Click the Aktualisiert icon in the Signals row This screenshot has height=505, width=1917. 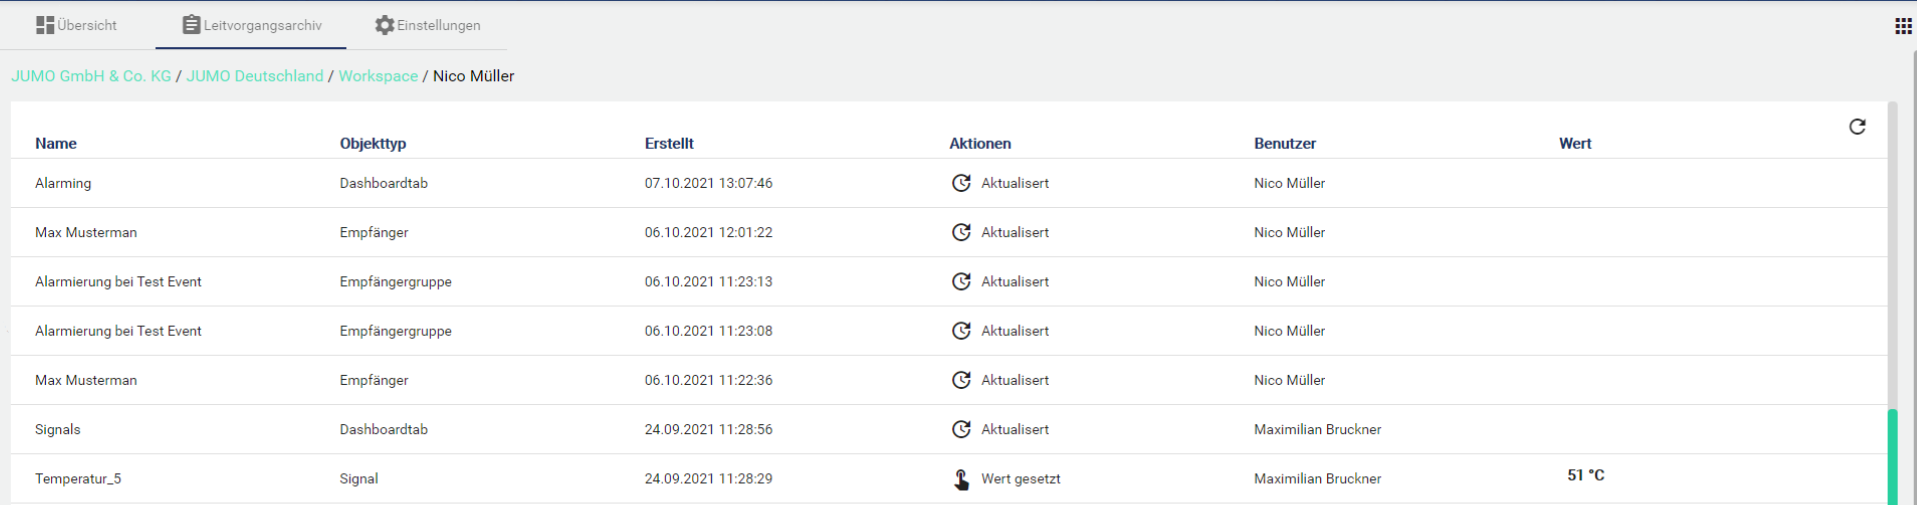(x=961, y=429)
